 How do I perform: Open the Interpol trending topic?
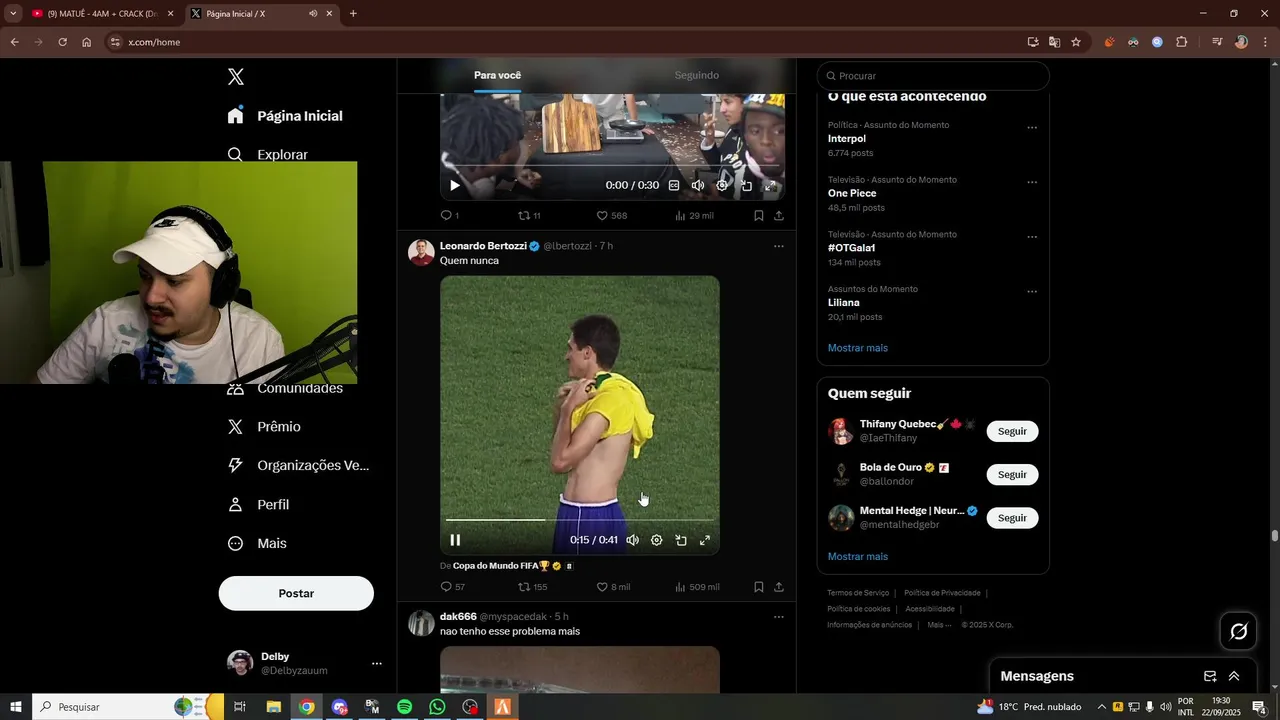click(x=847, y=139)
